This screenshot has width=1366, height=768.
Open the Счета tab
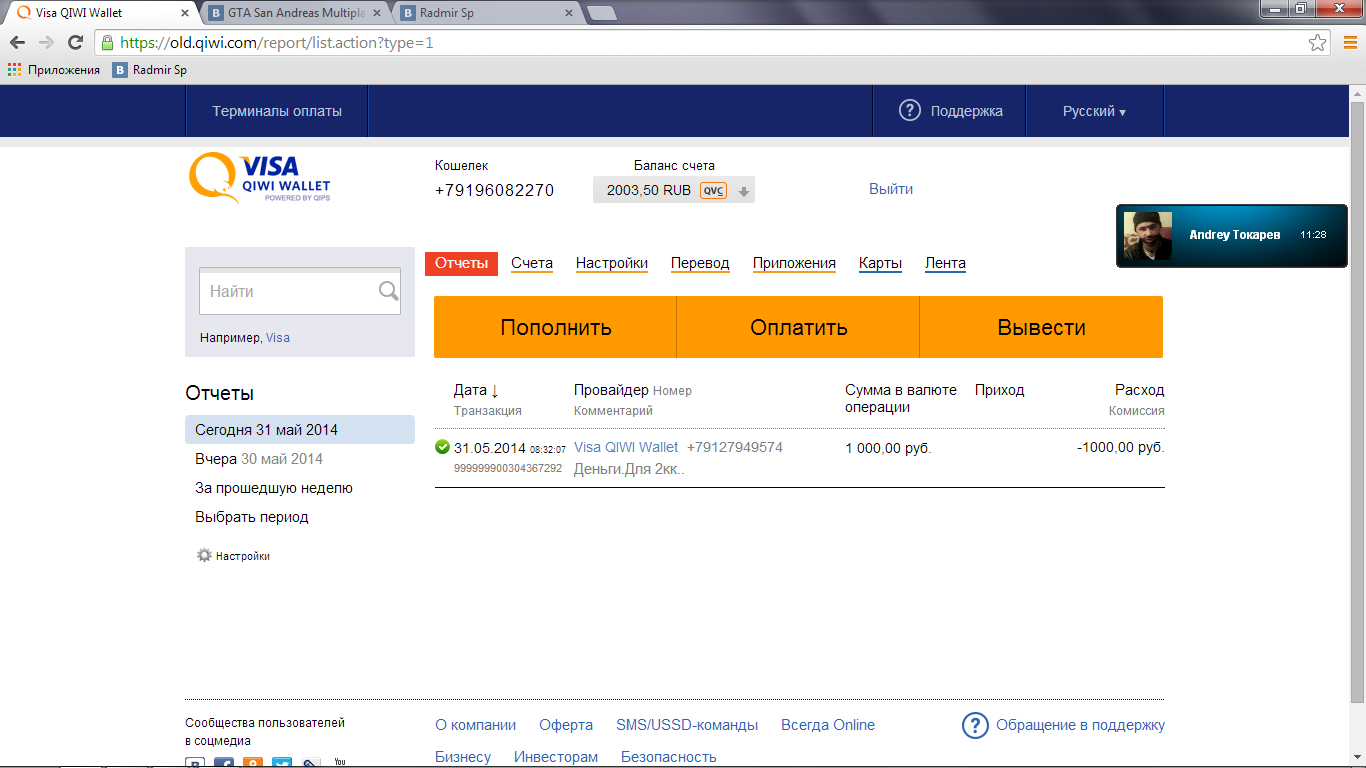532,263
